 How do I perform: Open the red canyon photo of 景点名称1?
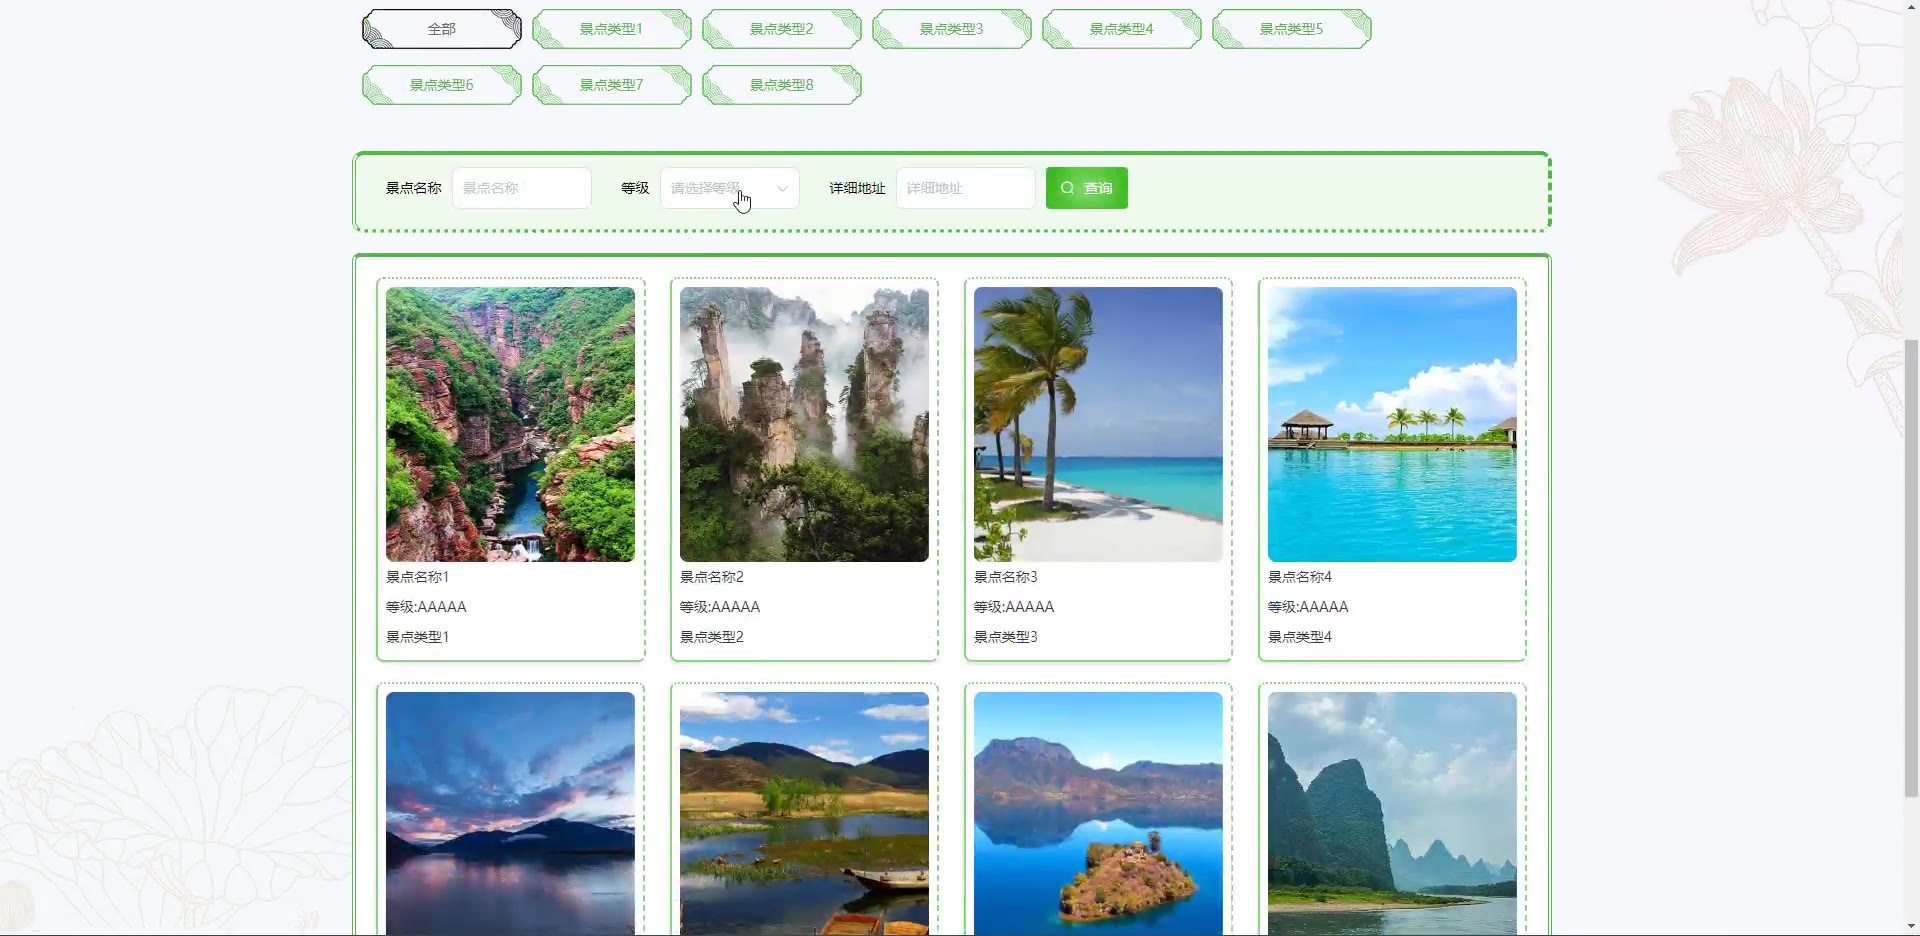[x=510, y=424]
